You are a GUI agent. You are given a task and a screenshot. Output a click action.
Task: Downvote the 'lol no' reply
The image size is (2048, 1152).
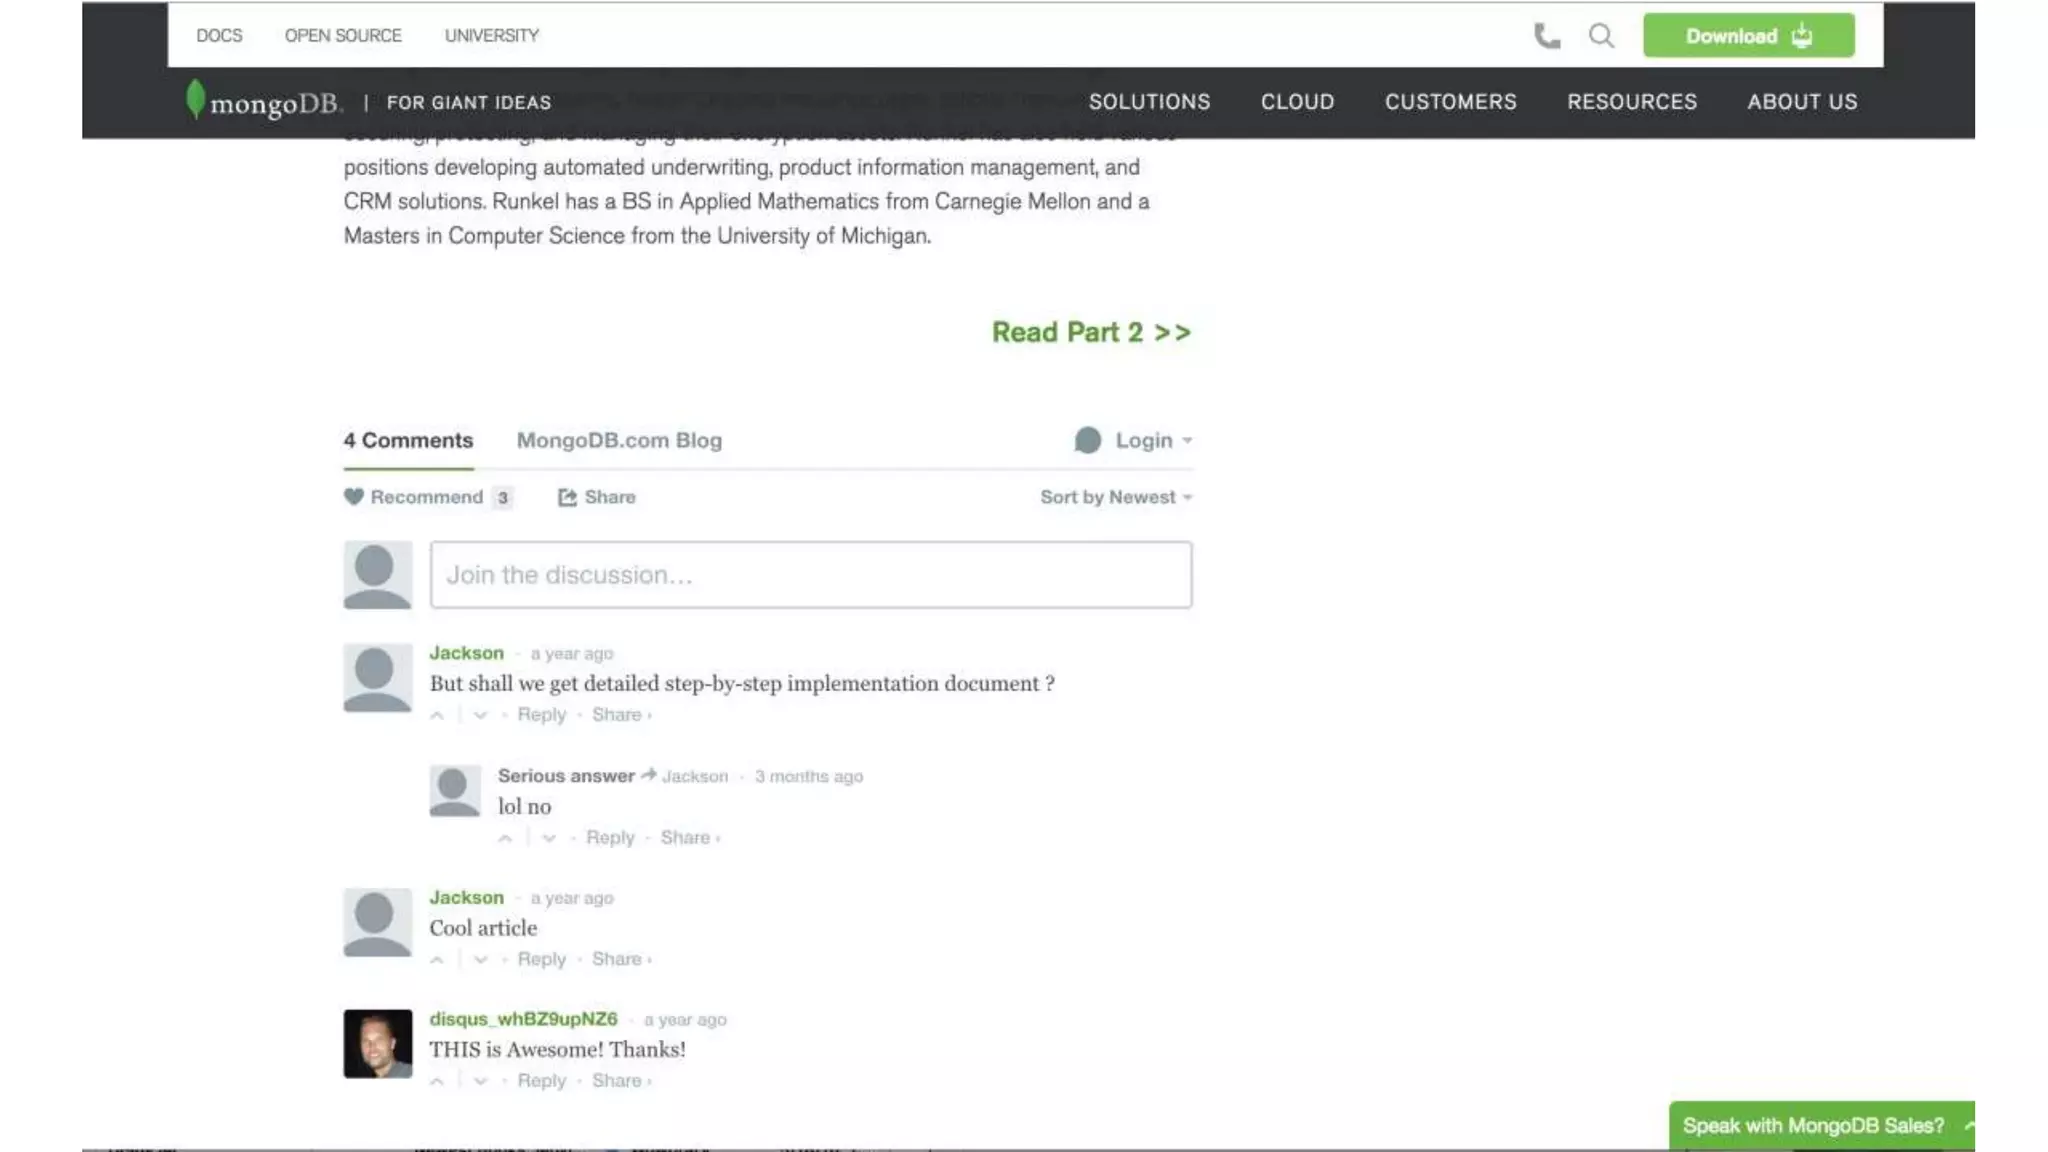(x=549, y=838)
